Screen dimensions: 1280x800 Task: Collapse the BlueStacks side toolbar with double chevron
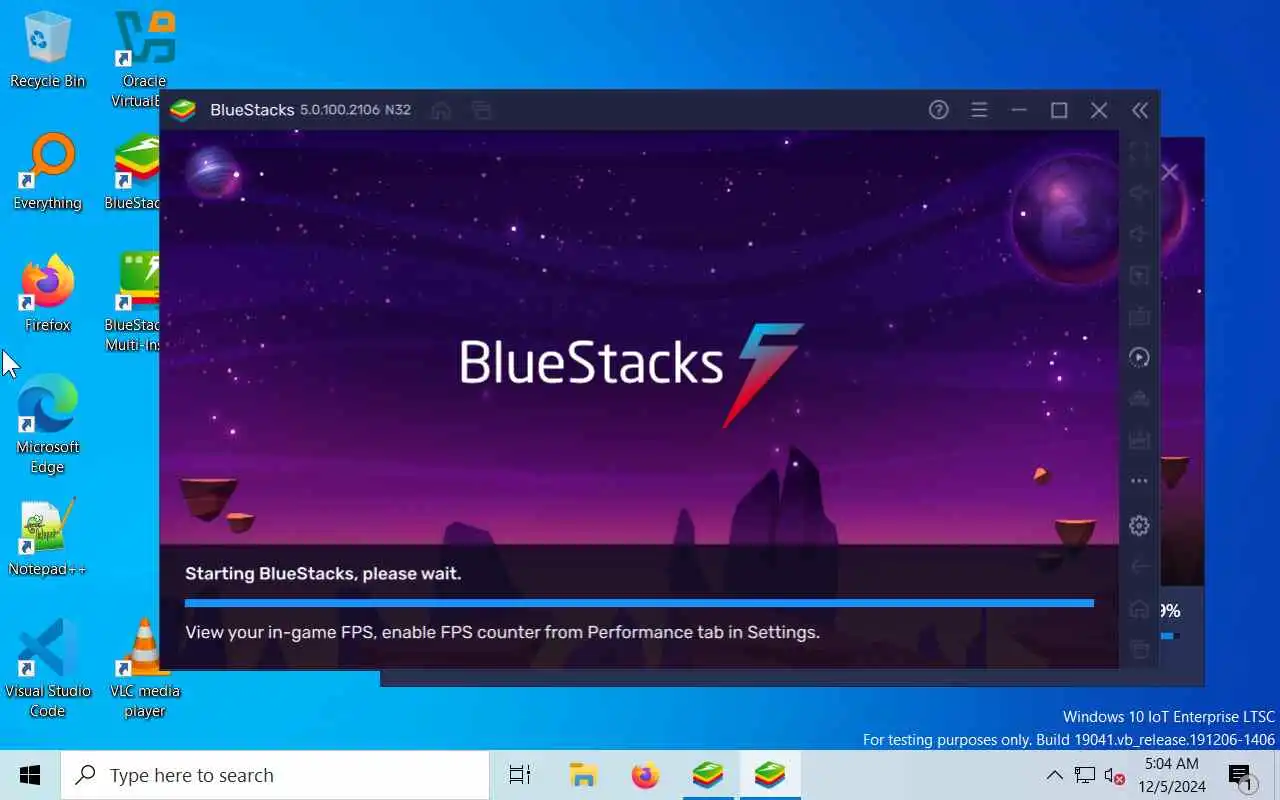(1140, 110)
